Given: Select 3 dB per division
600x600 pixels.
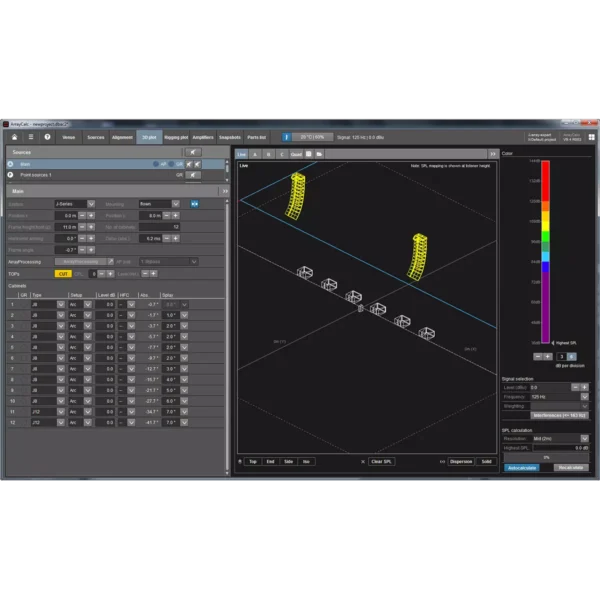Looking at the screenshot, I should 562,357.
